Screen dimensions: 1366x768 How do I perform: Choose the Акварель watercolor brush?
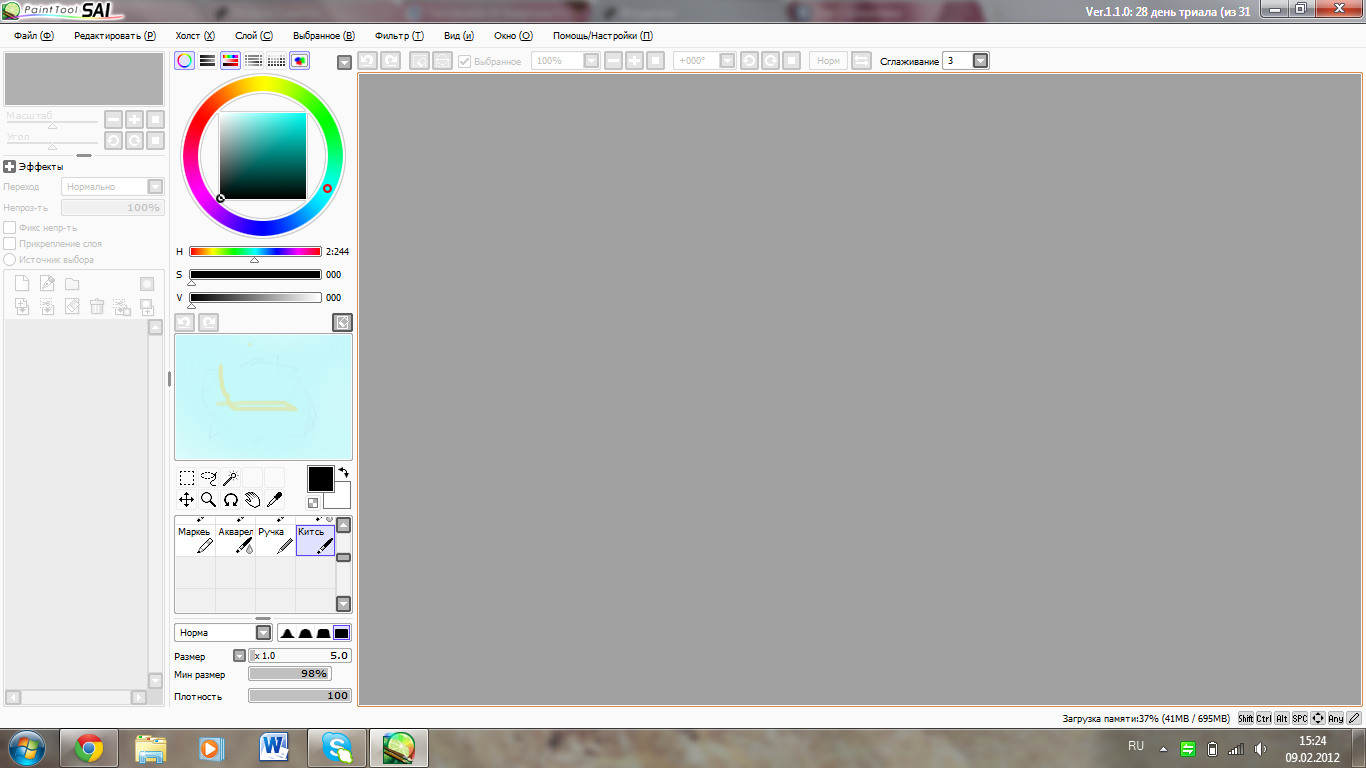click(236, 540)
